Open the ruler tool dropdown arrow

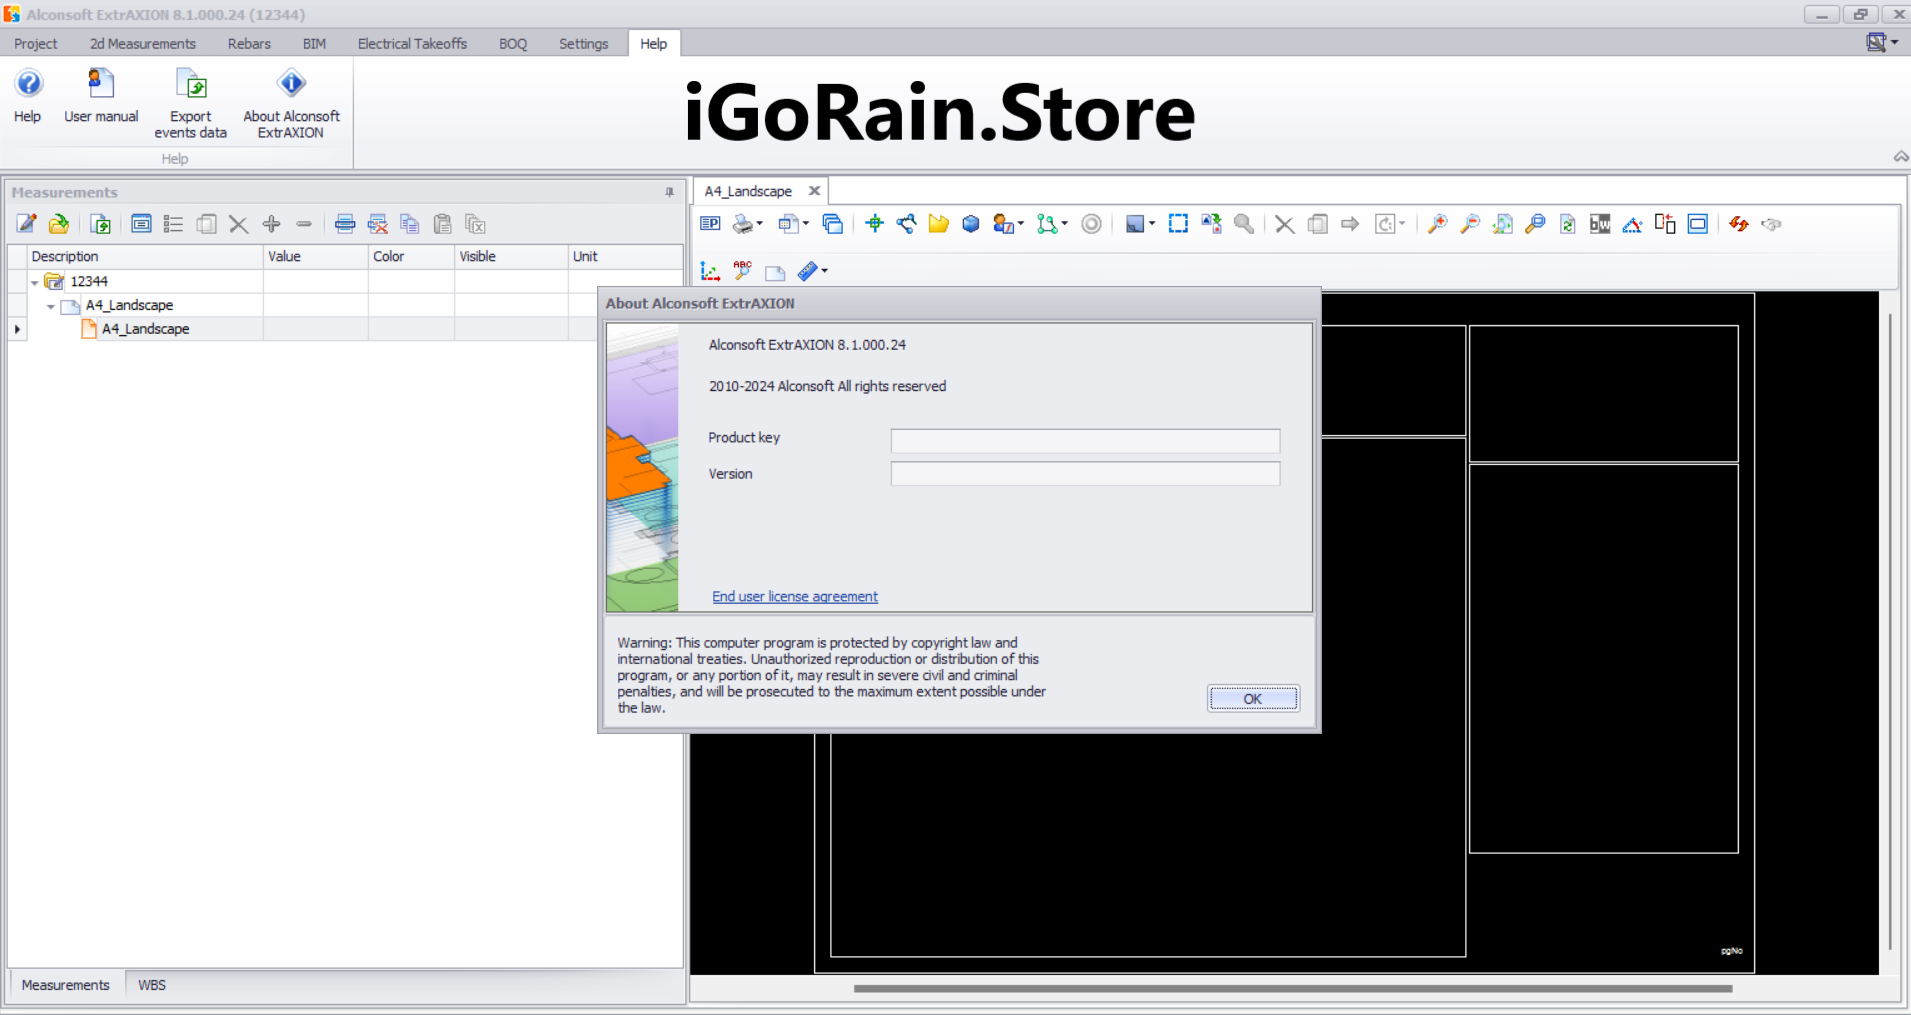(x=825, y=271)
